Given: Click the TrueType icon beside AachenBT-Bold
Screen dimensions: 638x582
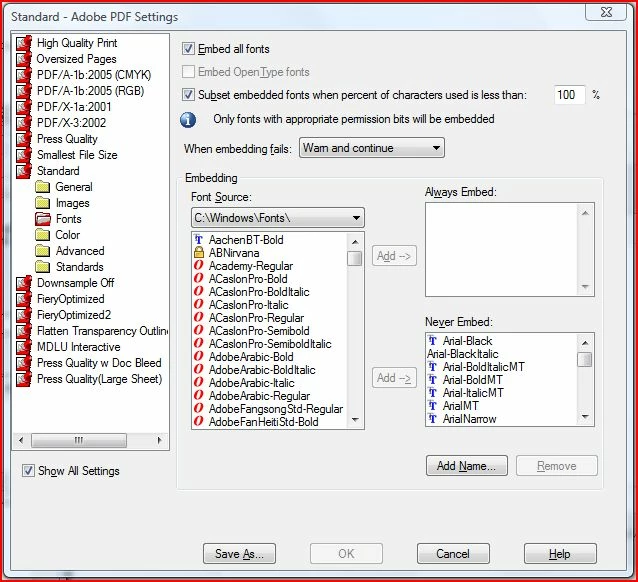Looking at the screenshot, I should pos(199,239).
